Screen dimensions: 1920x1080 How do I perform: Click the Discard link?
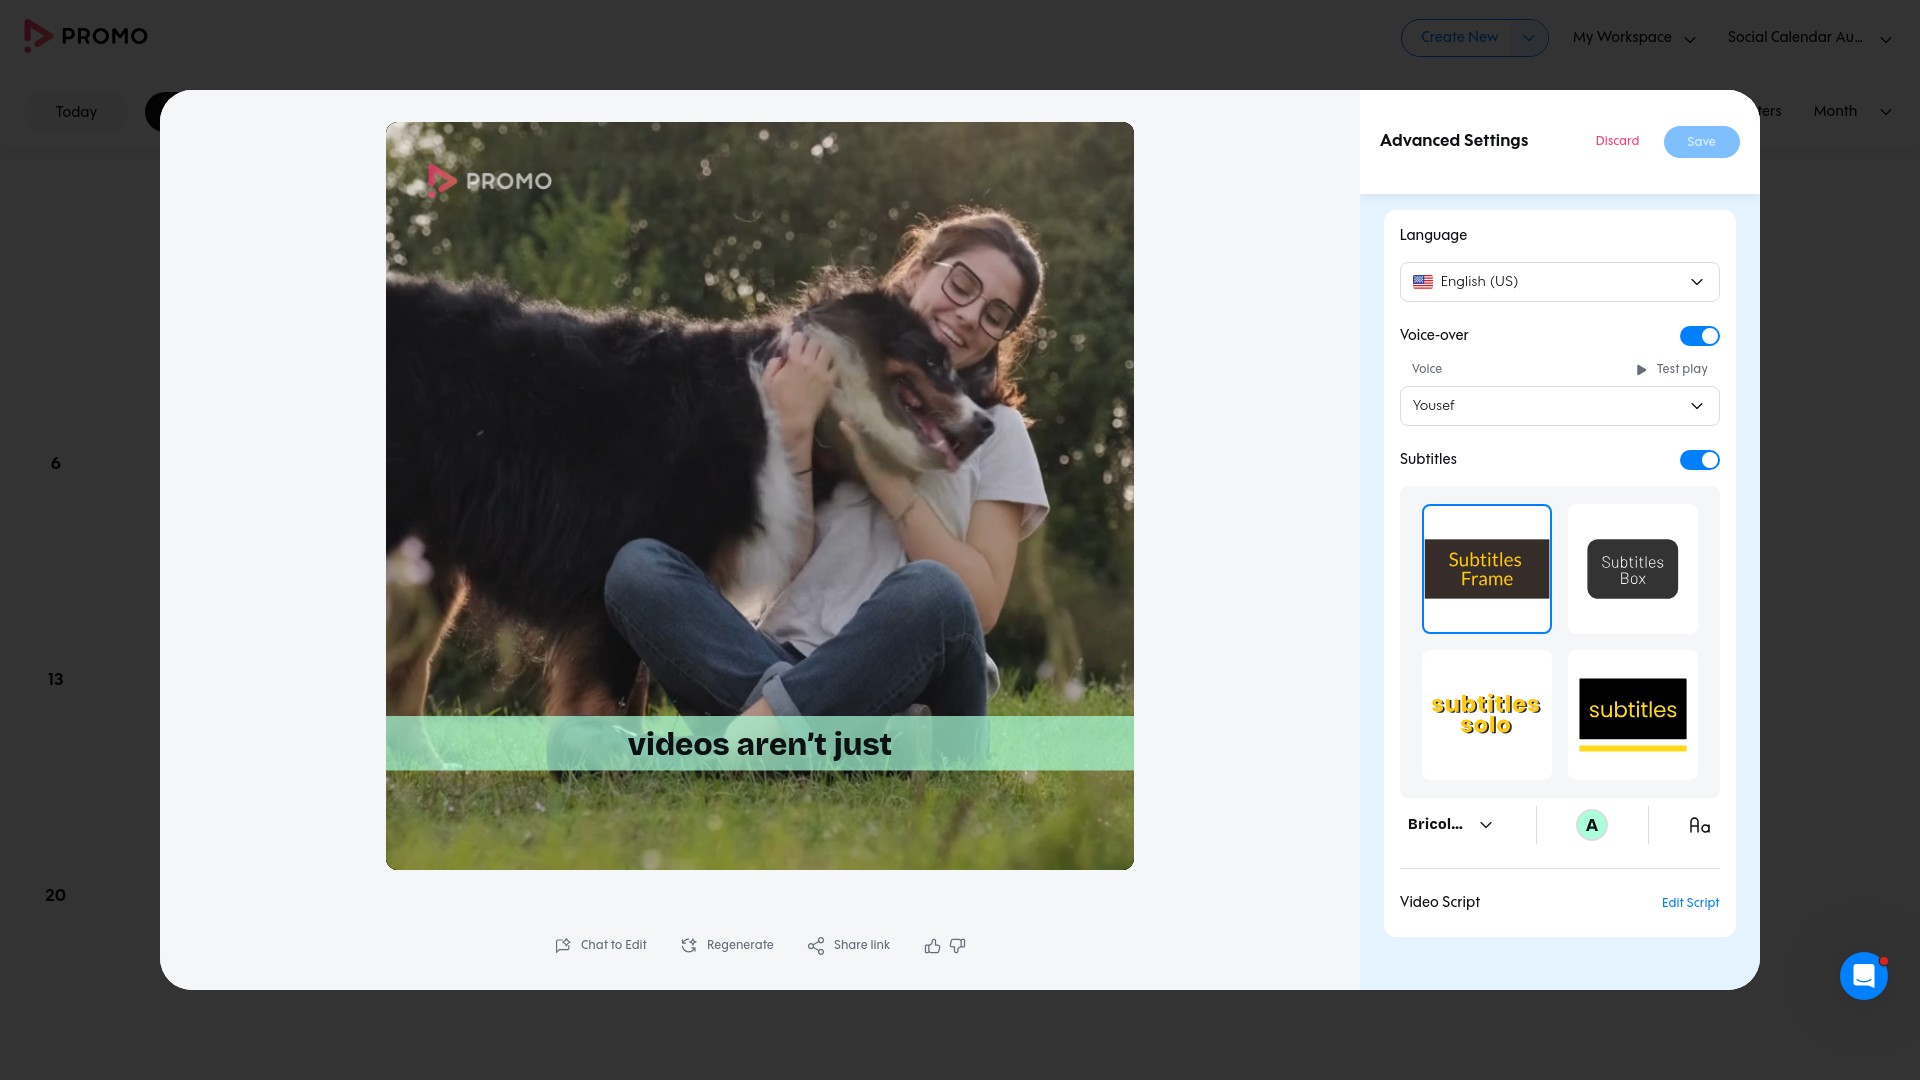pyautogui.click(x=1617, y=141)
